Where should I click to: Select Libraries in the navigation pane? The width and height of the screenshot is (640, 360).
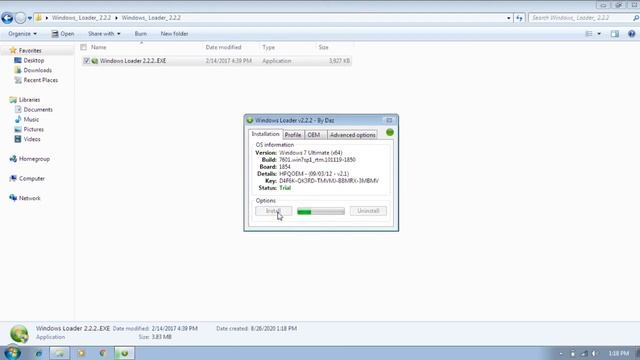(x=29, y=100)
